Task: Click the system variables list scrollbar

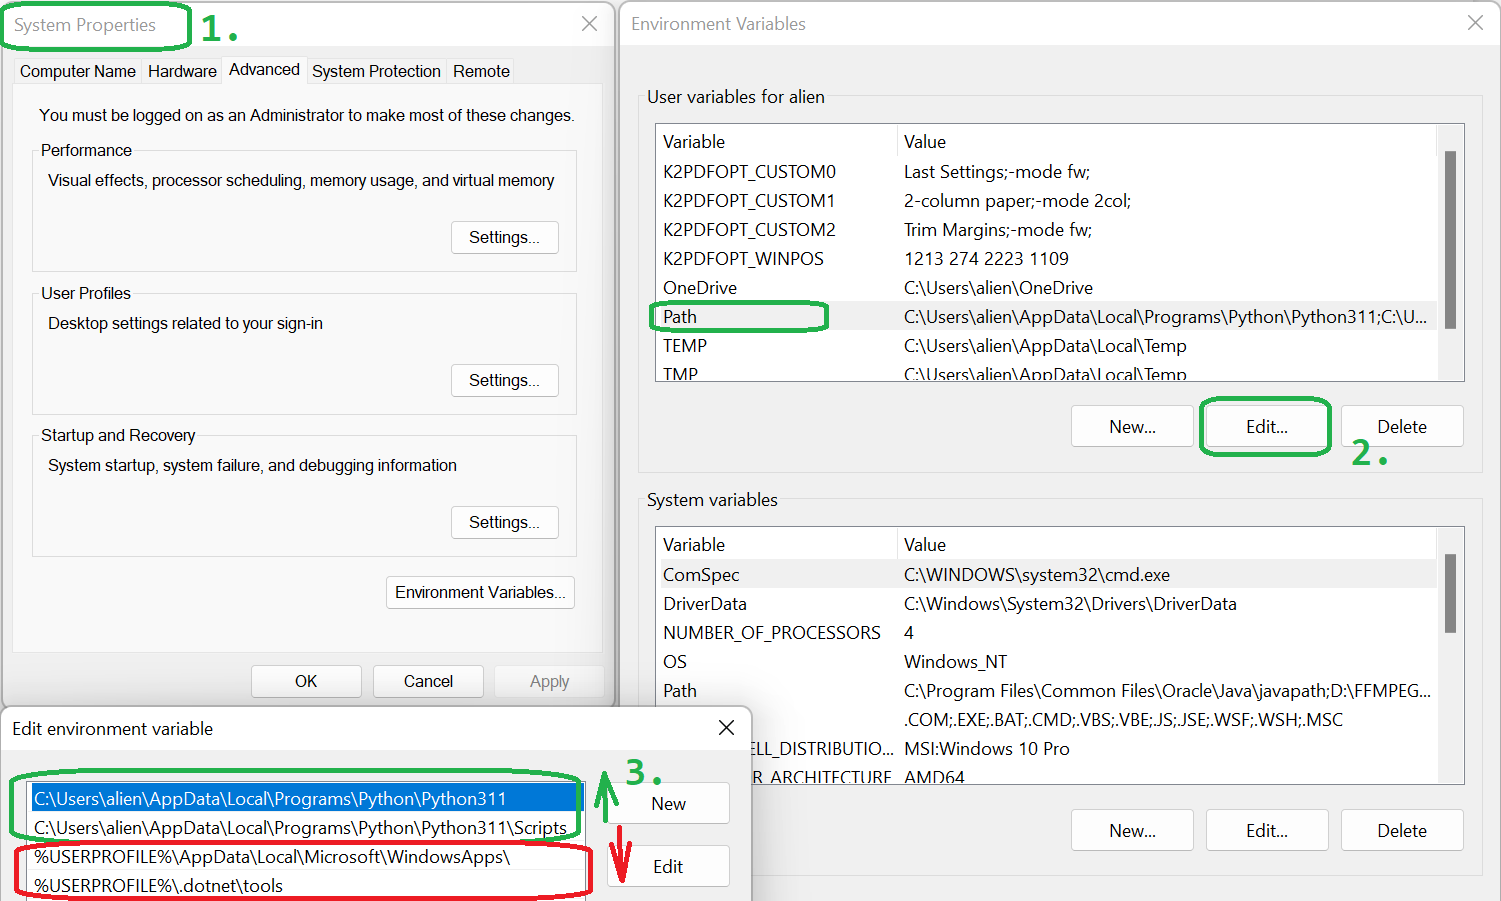Action: click(x=1450, y=593)
